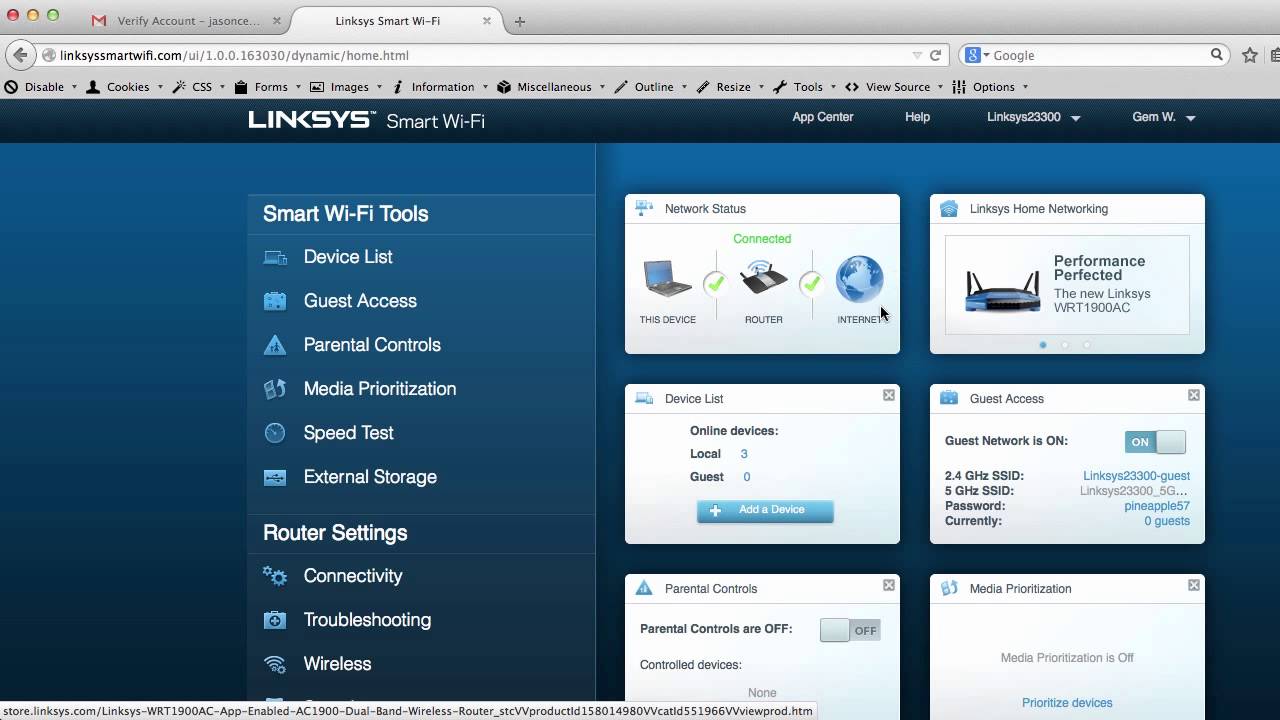Open the Google search engine dropdown
Screen dimensions: 1280x720
click(978, 55)
